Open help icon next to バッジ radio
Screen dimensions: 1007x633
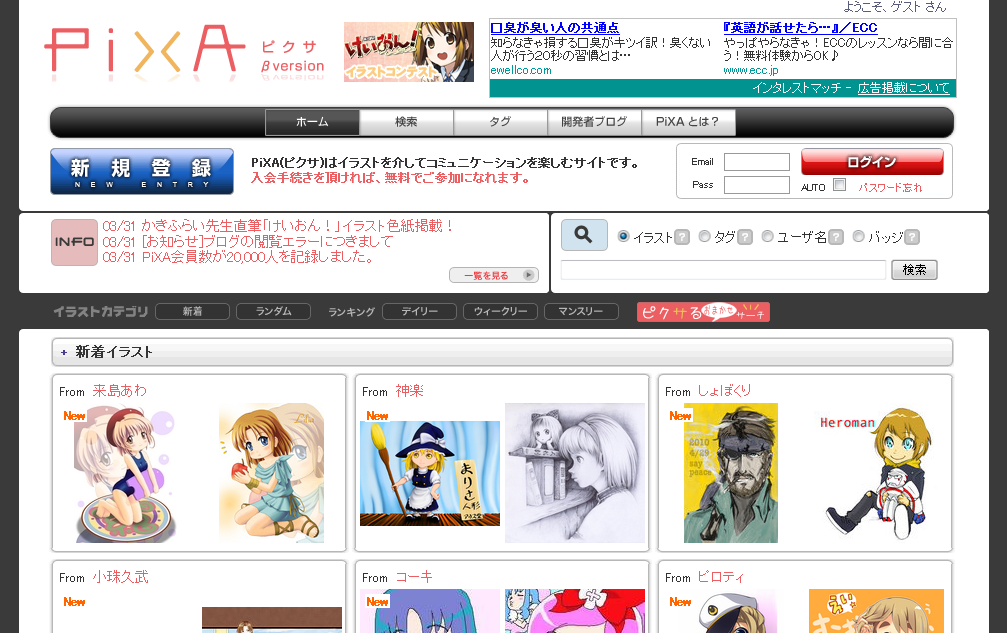(x=912, y=237)
